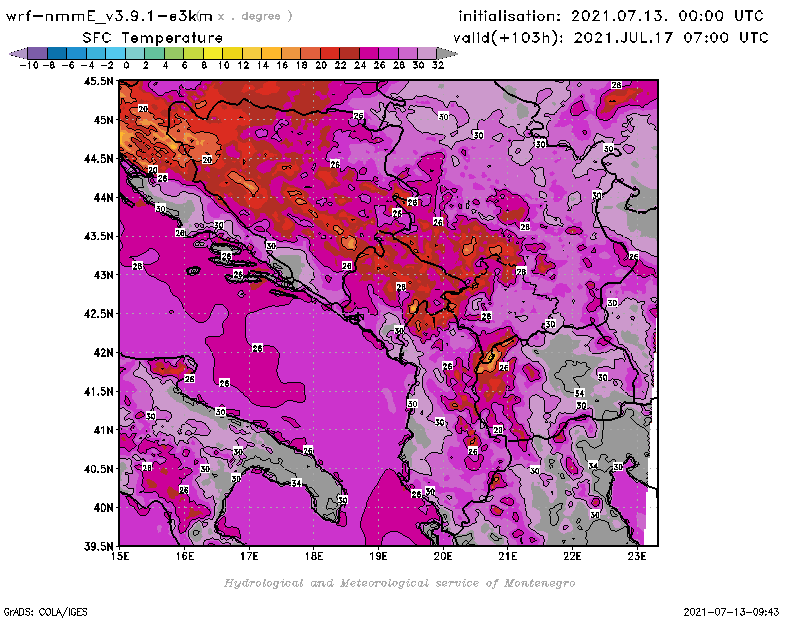This screenshot has height=618, width=800.
Task: Click the "32" color scale label
Action: [x=438, y=65]
